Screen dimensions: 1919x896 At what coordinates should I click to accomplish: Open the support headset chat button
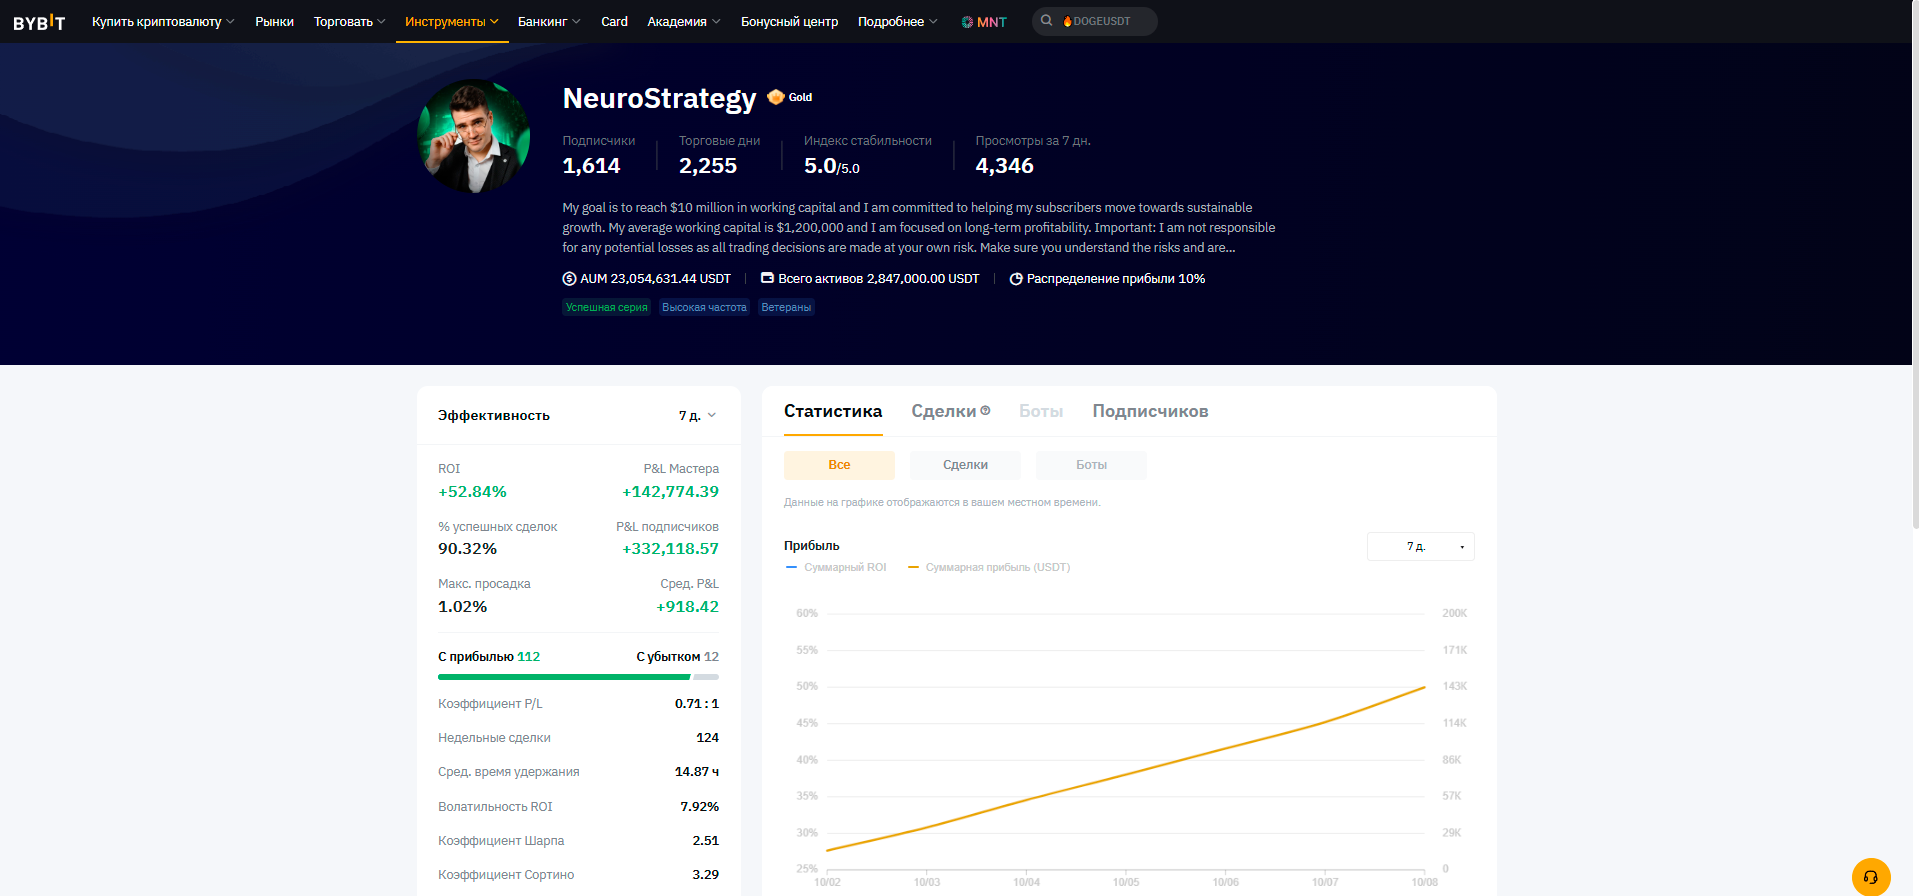[1870, 877]
